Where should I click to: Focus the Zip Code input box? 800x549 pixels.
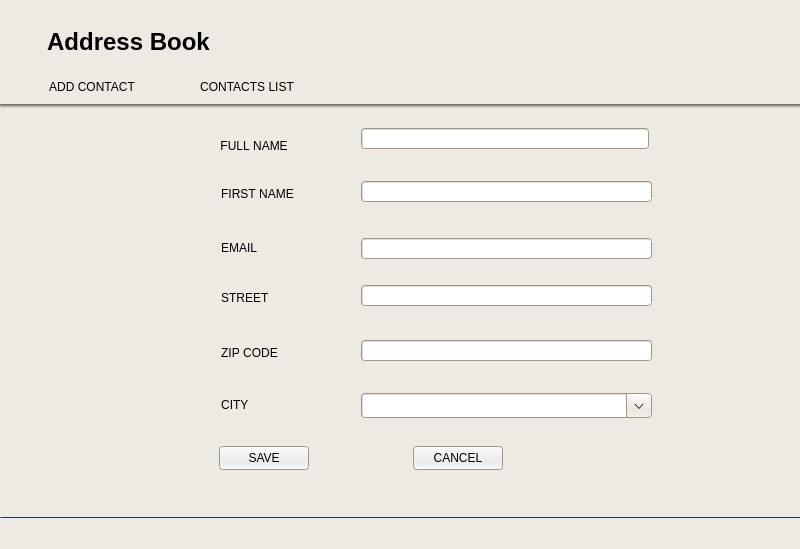507,351
